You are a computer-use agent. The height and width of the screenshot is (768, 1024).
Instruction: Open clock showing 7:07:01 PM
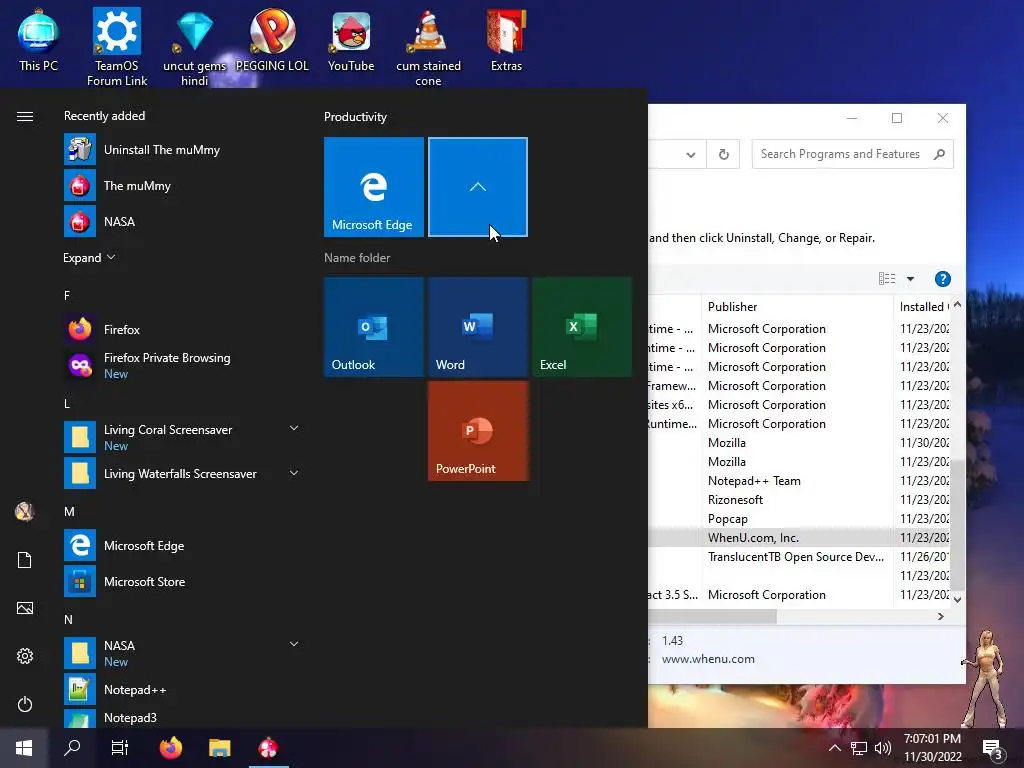coord(933,748)
